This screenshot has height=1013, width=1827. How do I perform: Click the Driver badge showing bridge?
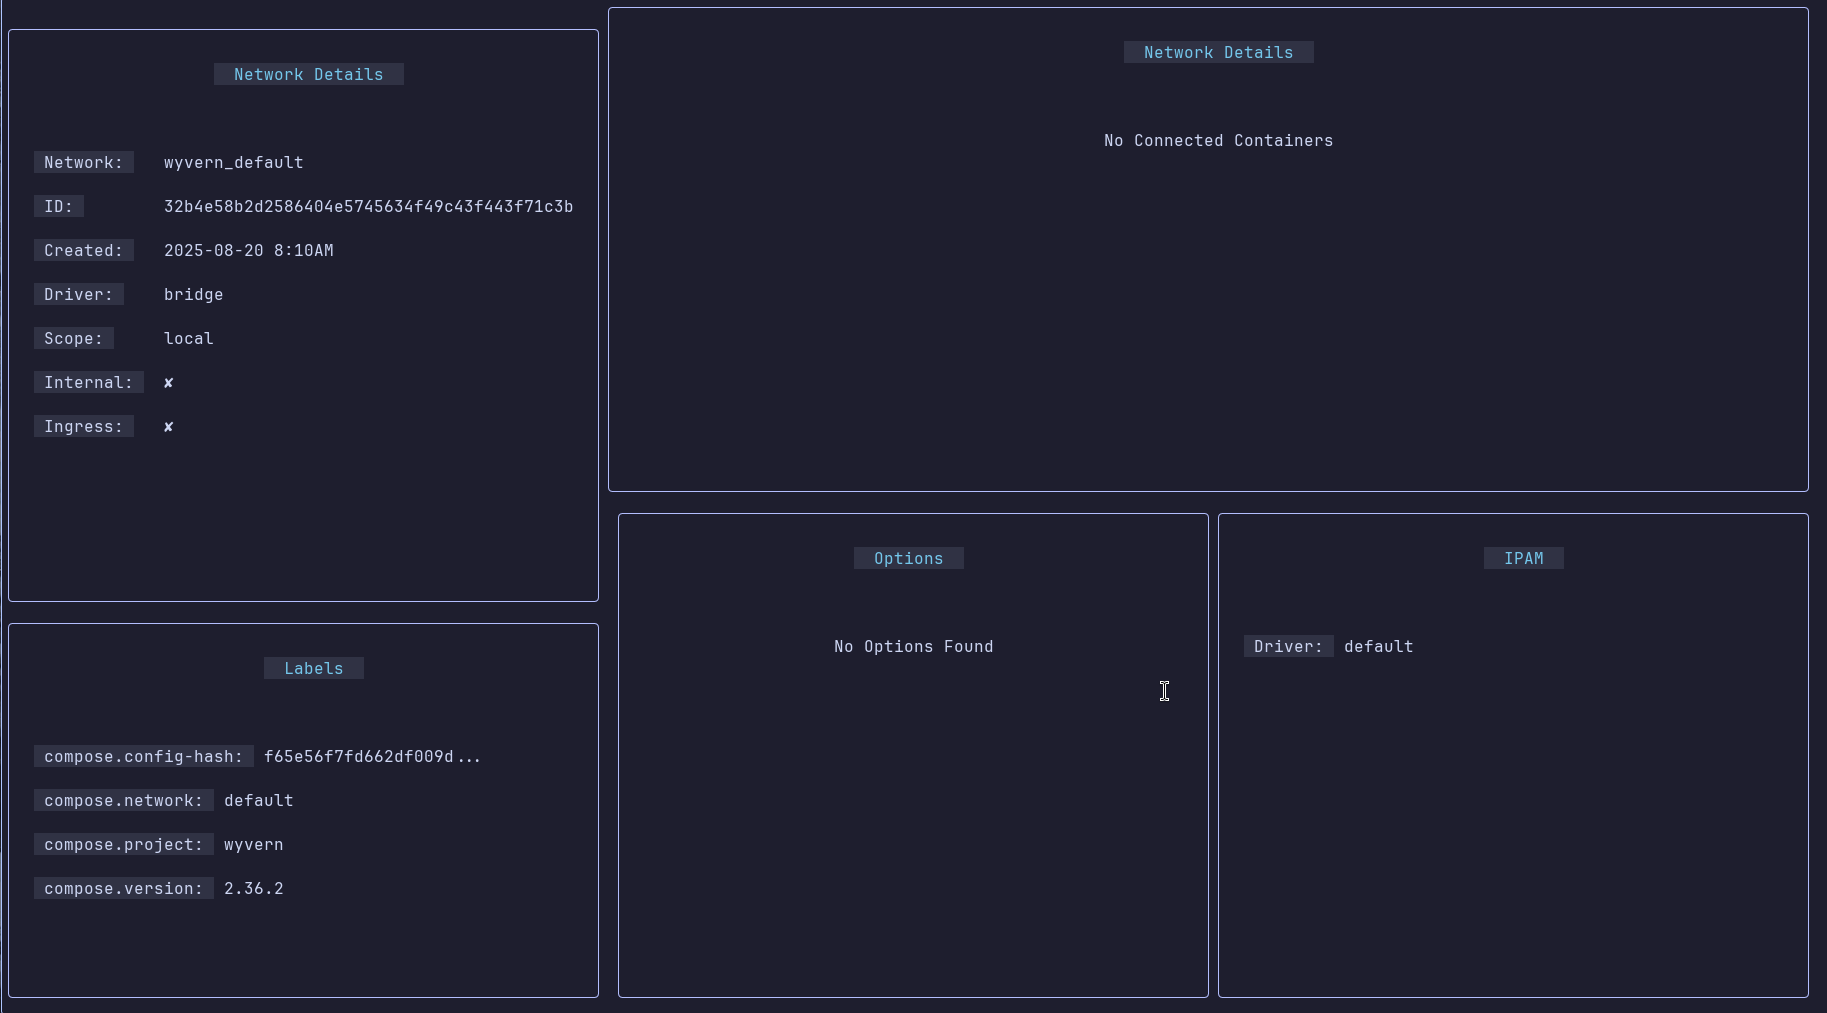tap(78, 294)
